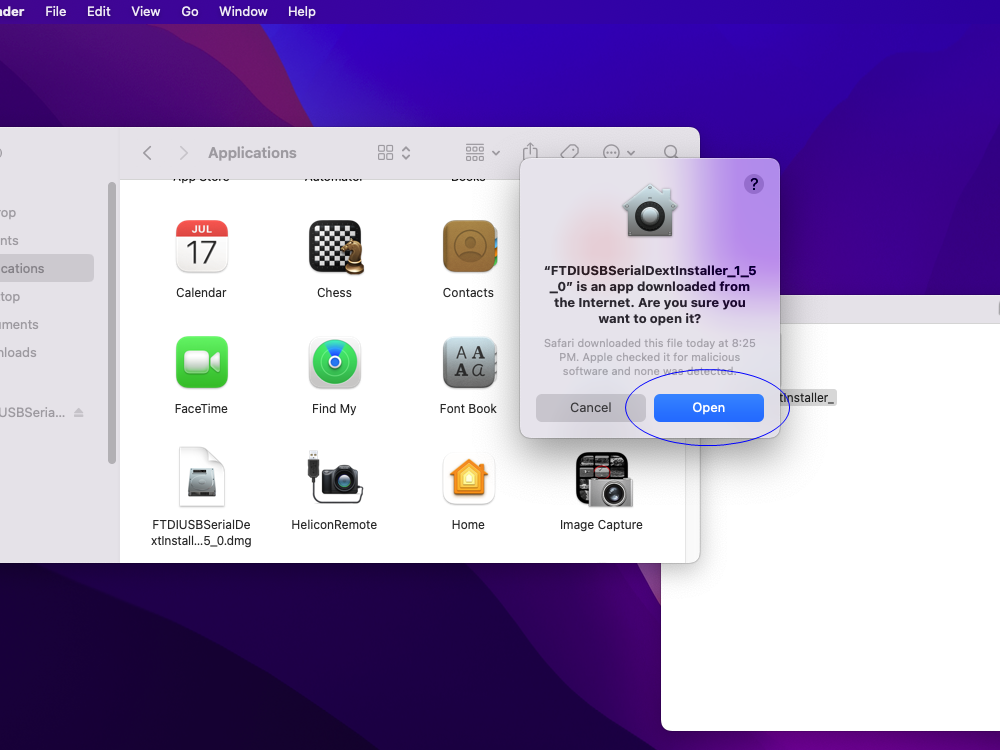Open the Calendar app icon
Viewport: 1000px width, 750px height.
tap(202, 247)
